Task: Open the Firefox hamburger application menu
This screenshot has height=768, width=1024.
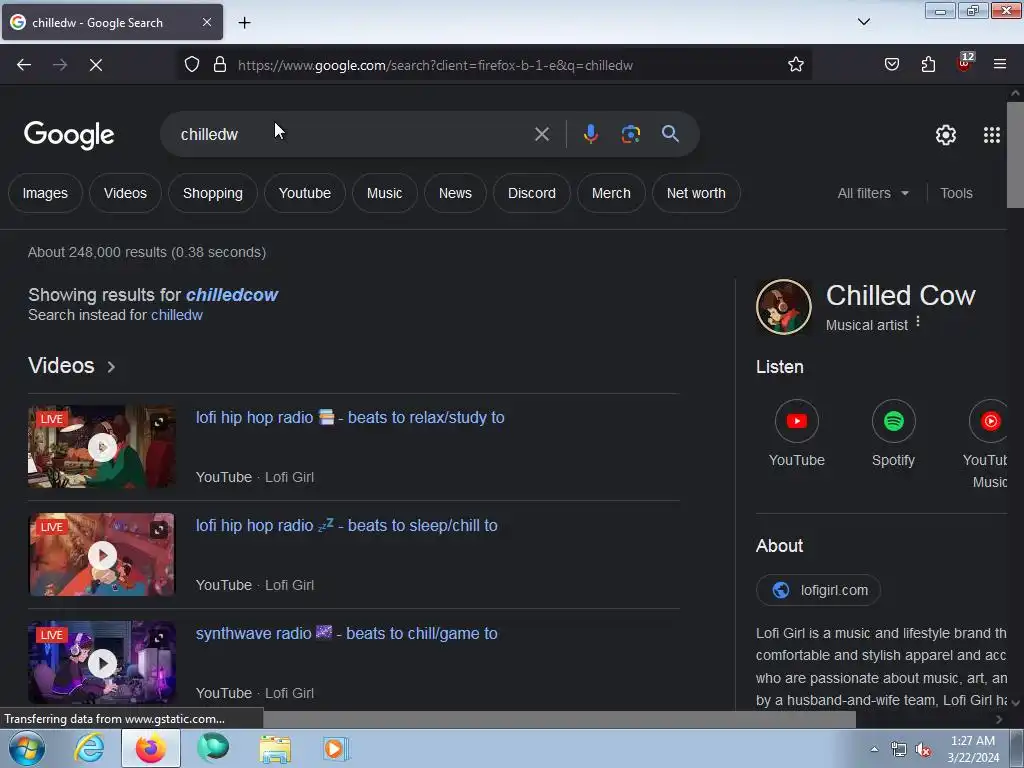Action: 1000,65
